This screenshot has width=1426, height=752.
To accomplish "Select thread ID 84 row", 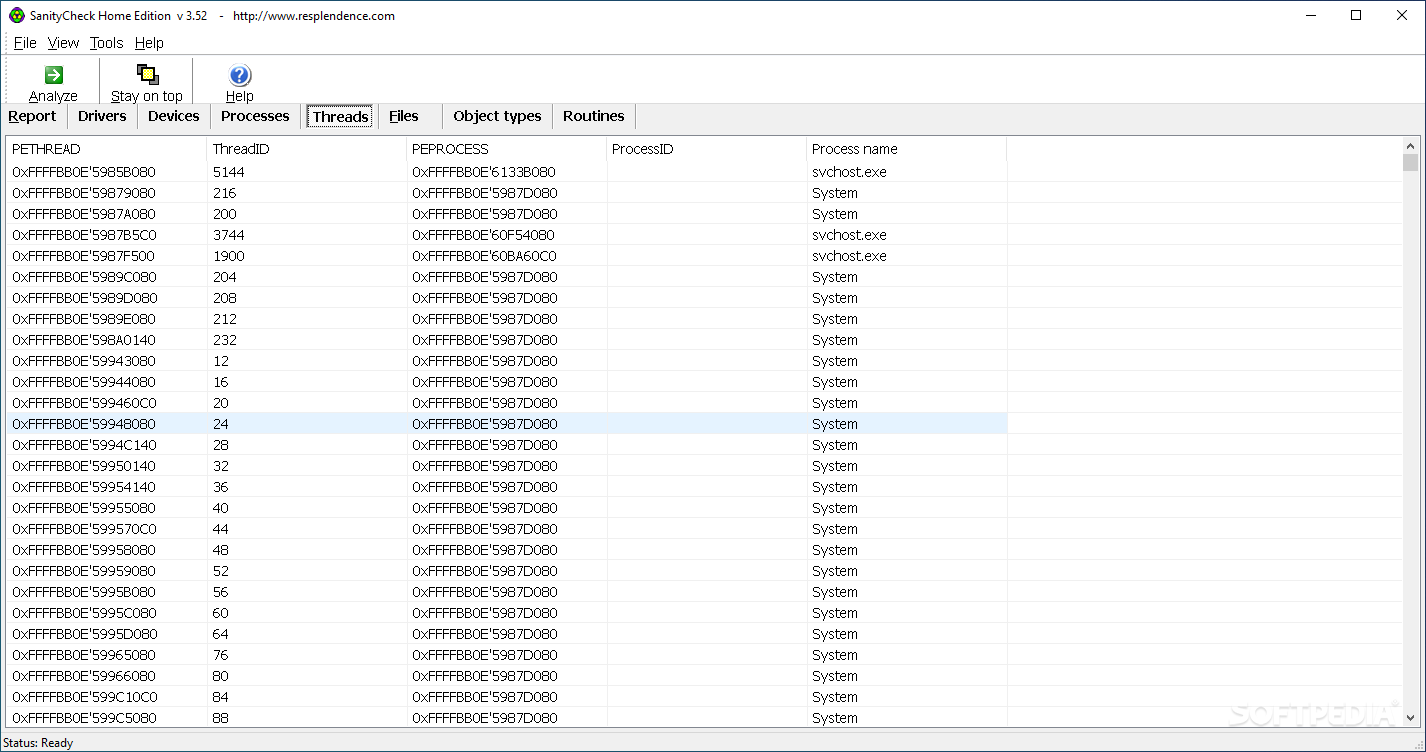I will pyautogui.click(x=506, y=697).
